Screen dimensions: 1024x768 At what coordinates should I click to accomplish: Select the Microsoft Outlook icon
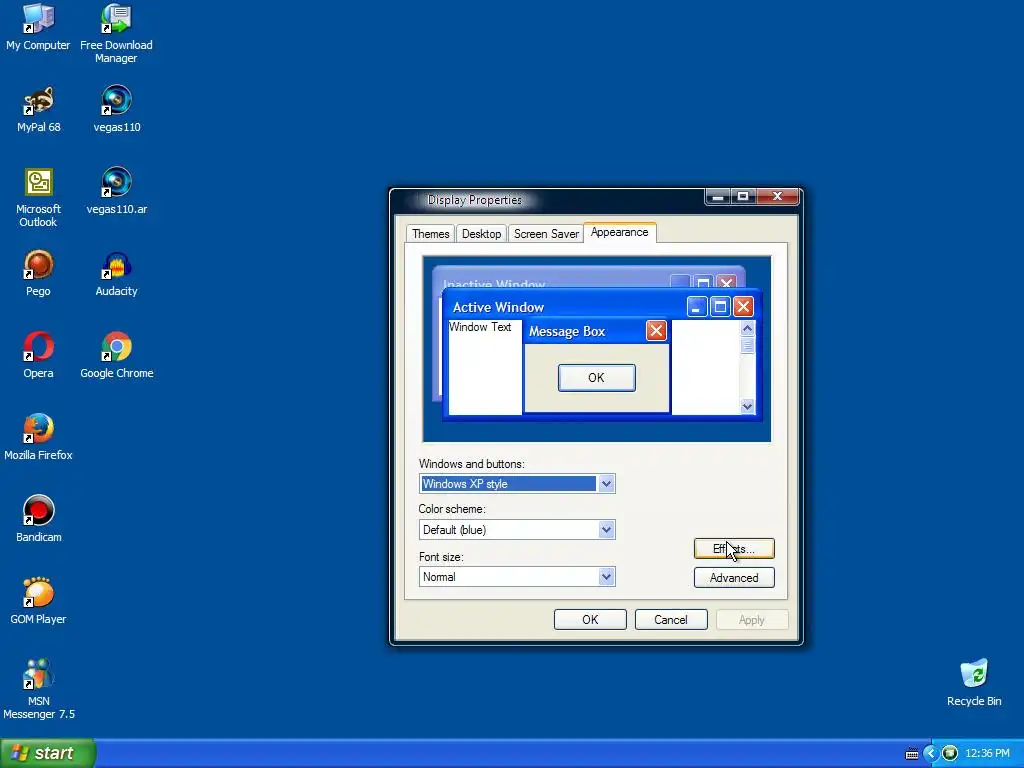pos(39,198)
